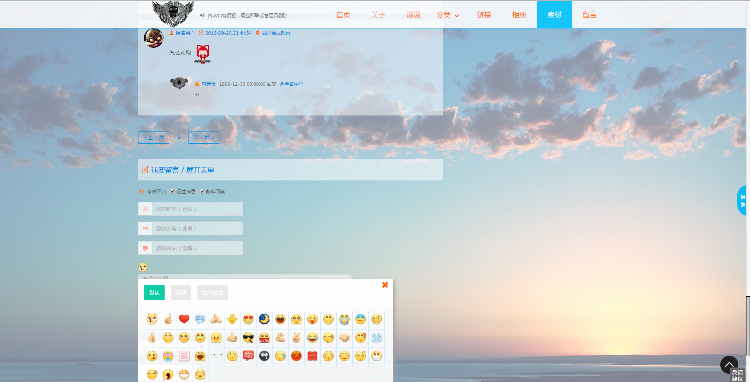Click the browser vertical scrollbar thumb

pyautogui.click(x=747, y=326)
